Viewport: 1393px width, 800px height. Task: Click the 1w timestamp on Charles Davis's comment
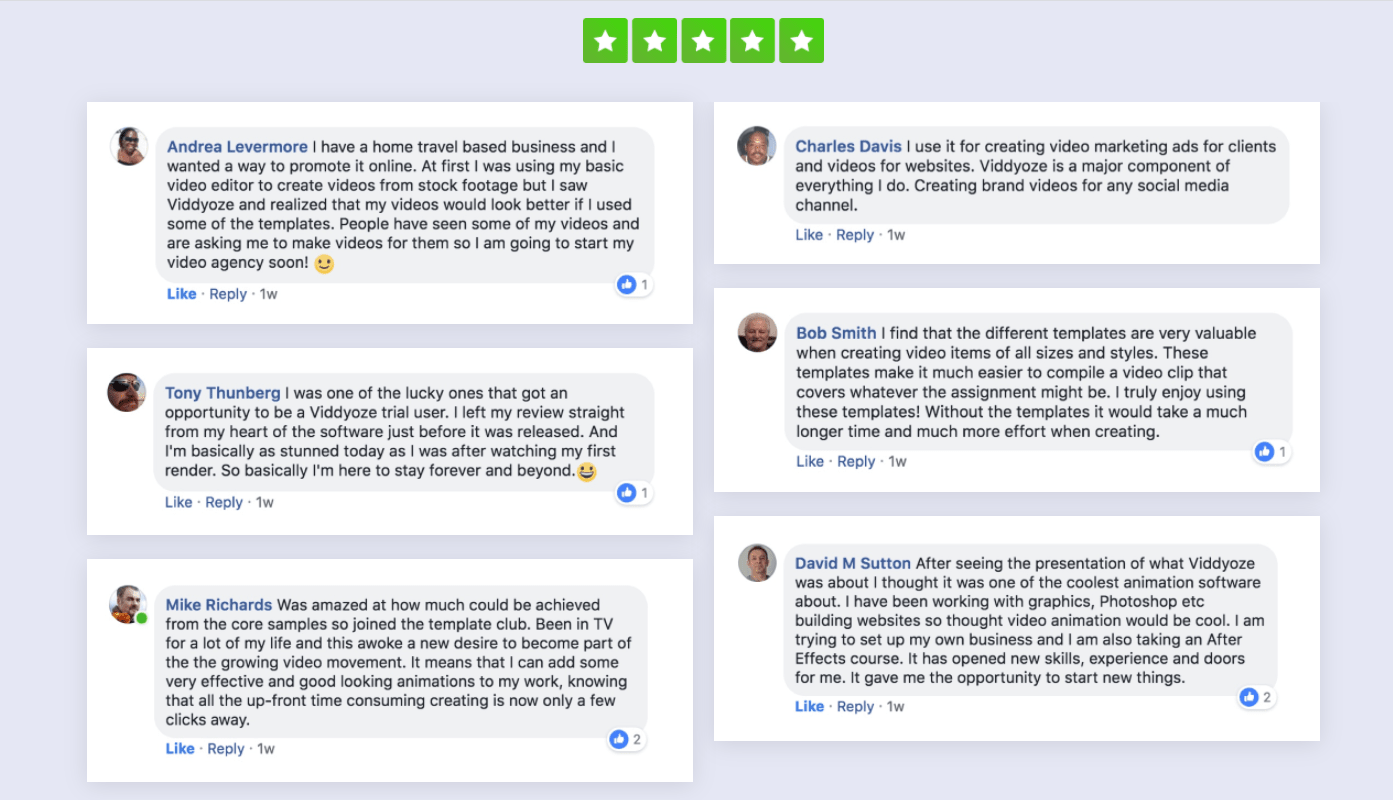click(x=896, y=235)
